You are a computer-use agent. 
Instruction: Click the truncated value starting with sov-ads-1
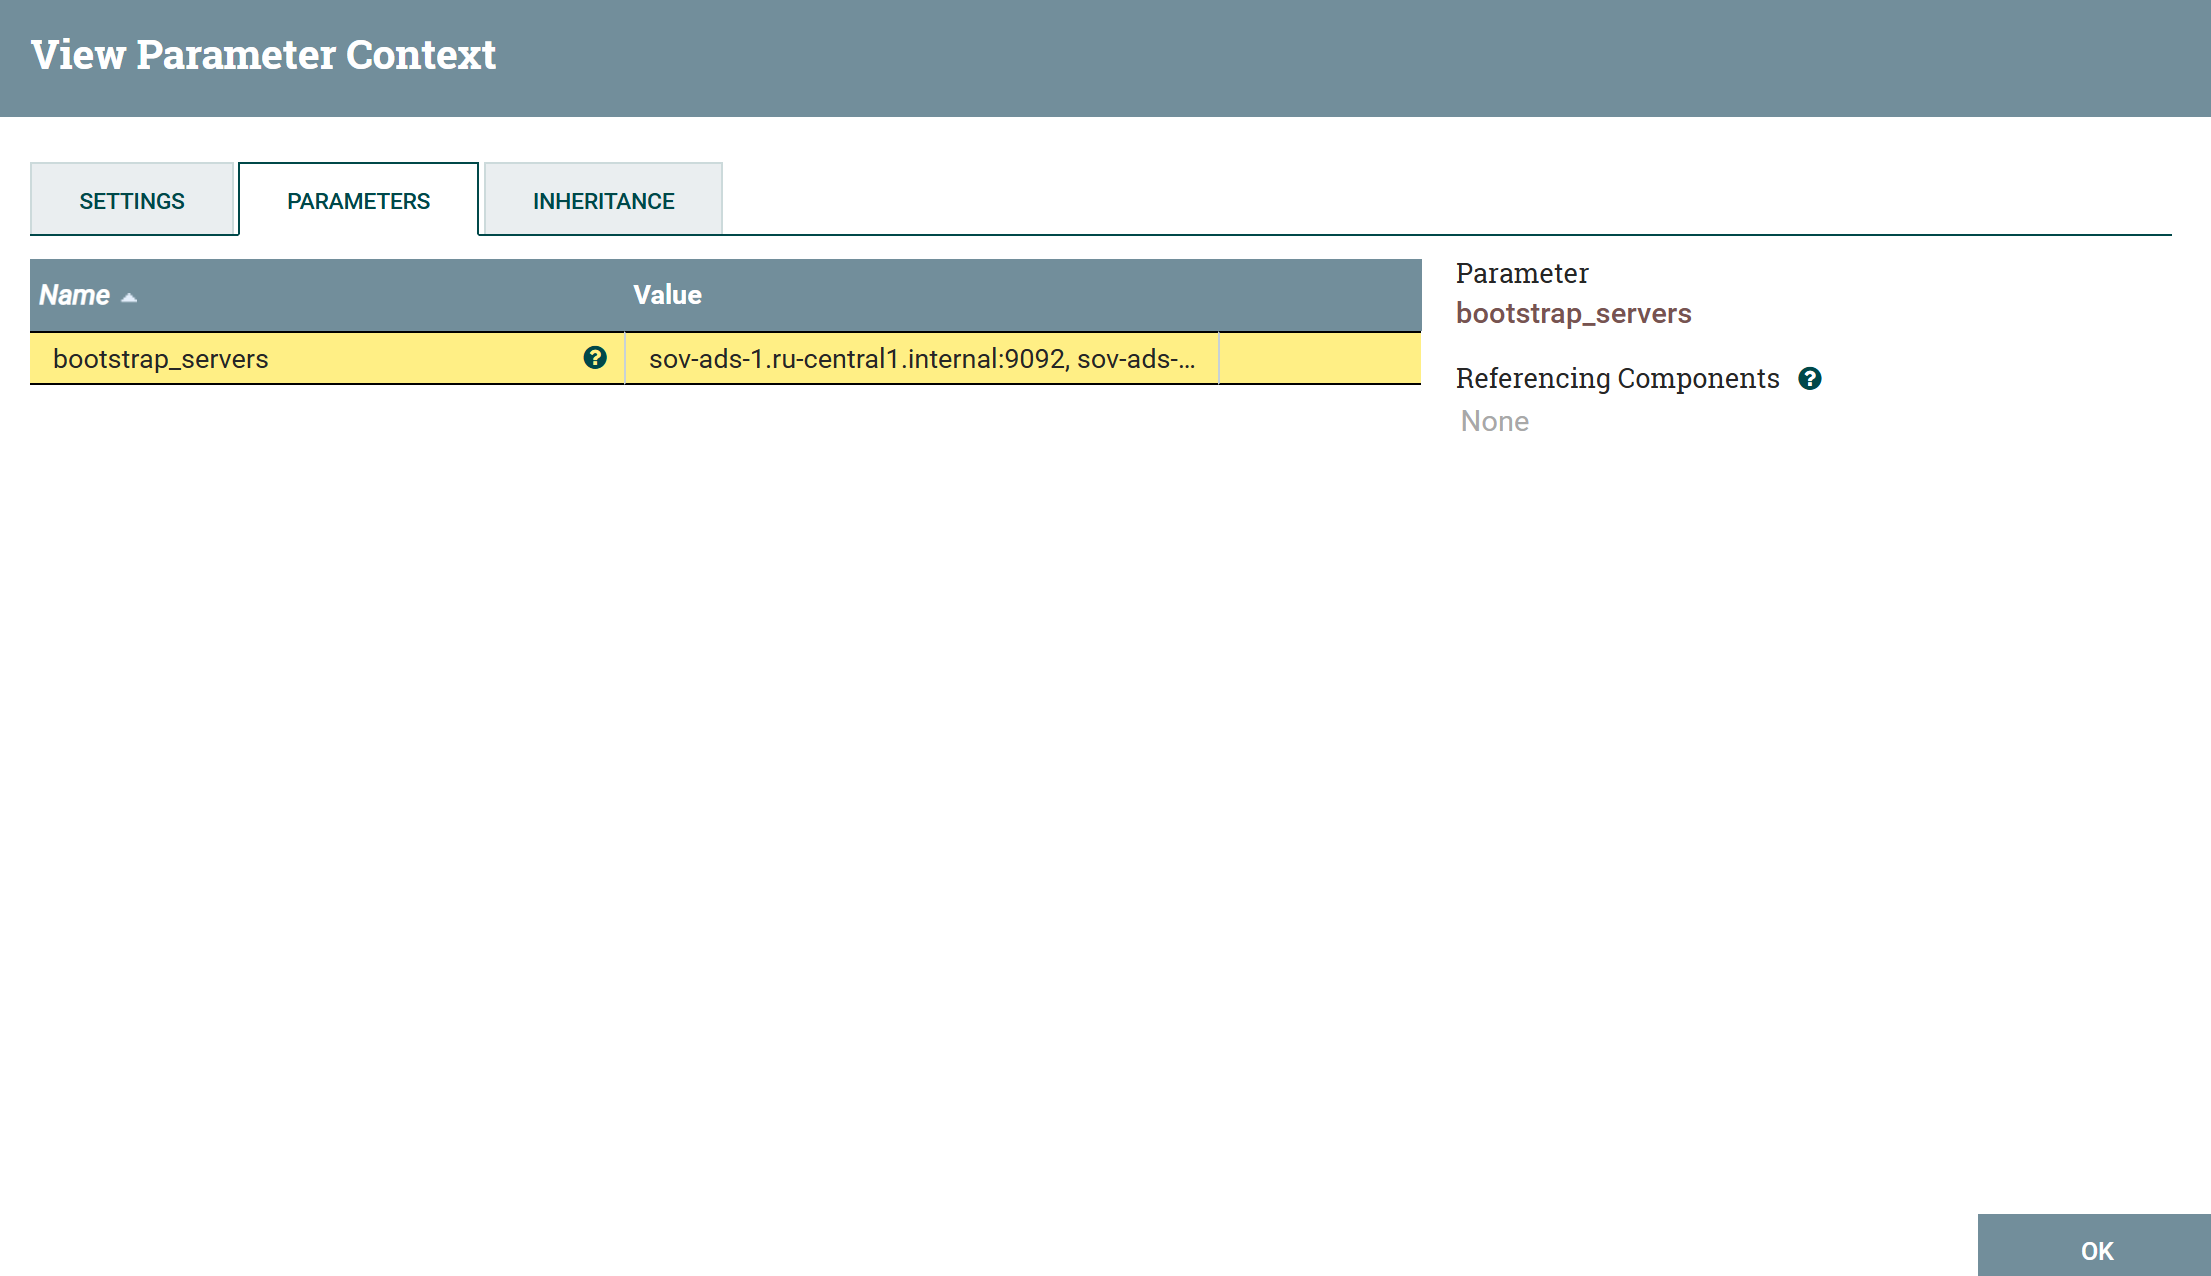pyautogui.click(x=921, y=358)
